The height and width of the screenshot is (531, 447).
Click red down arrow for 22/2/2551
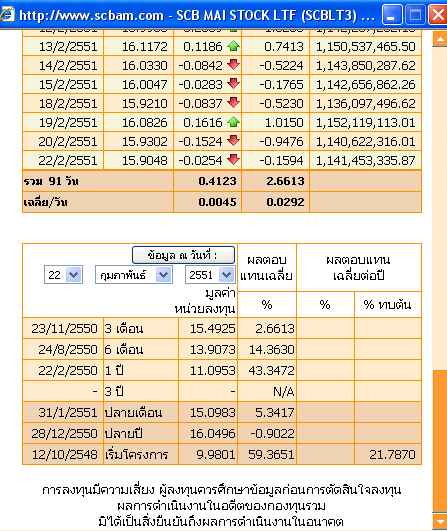click(233, 159)
